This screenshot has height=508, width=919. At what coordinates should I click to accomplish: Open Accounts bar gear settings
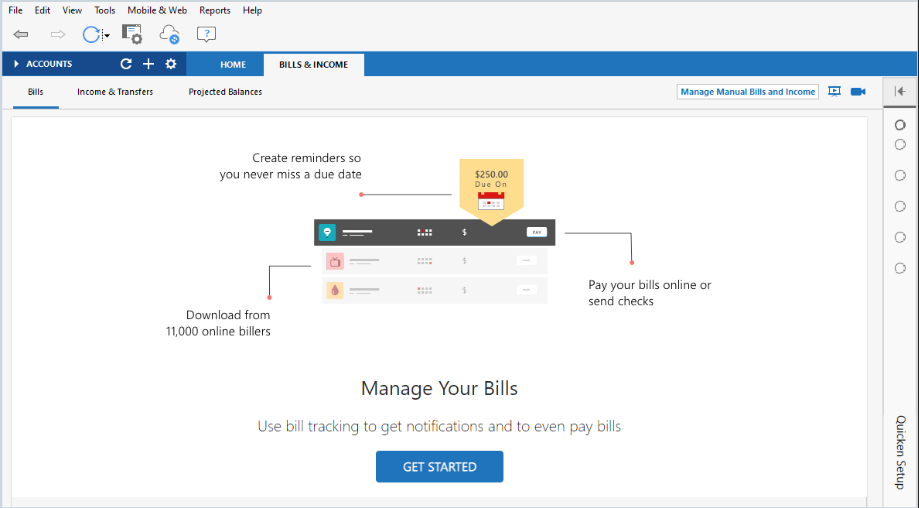tap(171, 64)
